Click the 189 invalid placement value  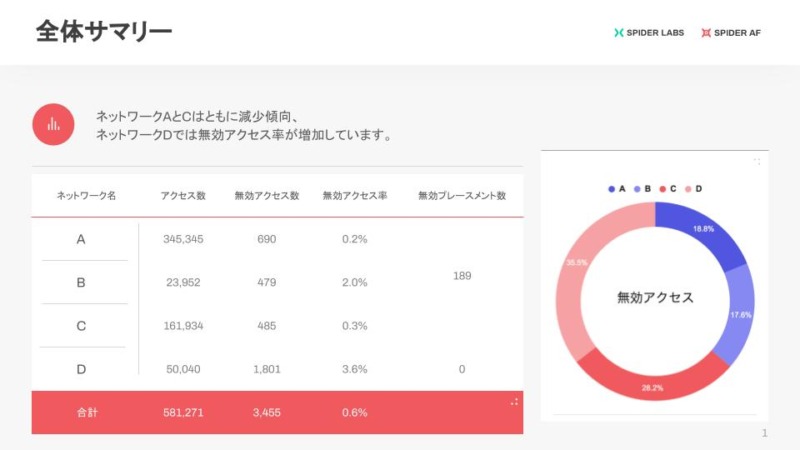tap(462, 276)
